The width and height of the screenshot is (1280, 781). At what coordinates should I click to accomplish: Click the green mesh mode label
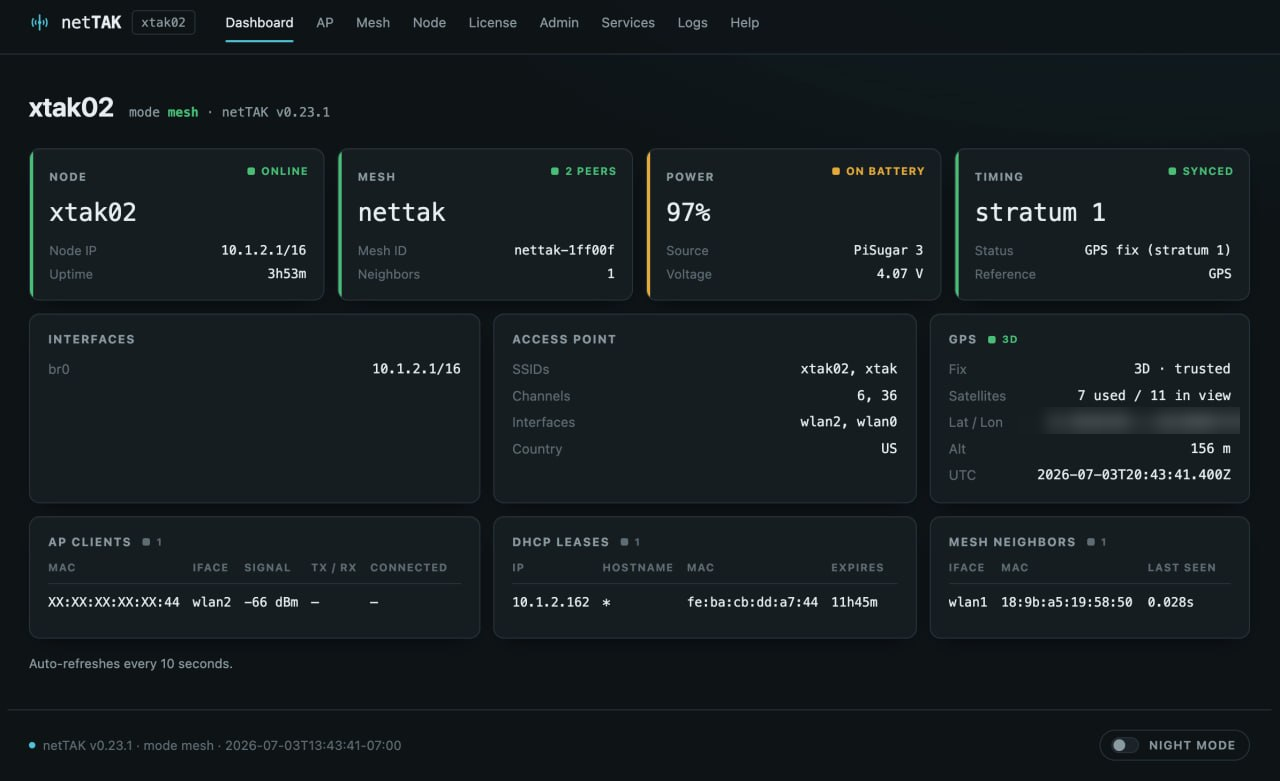(183, 112)
